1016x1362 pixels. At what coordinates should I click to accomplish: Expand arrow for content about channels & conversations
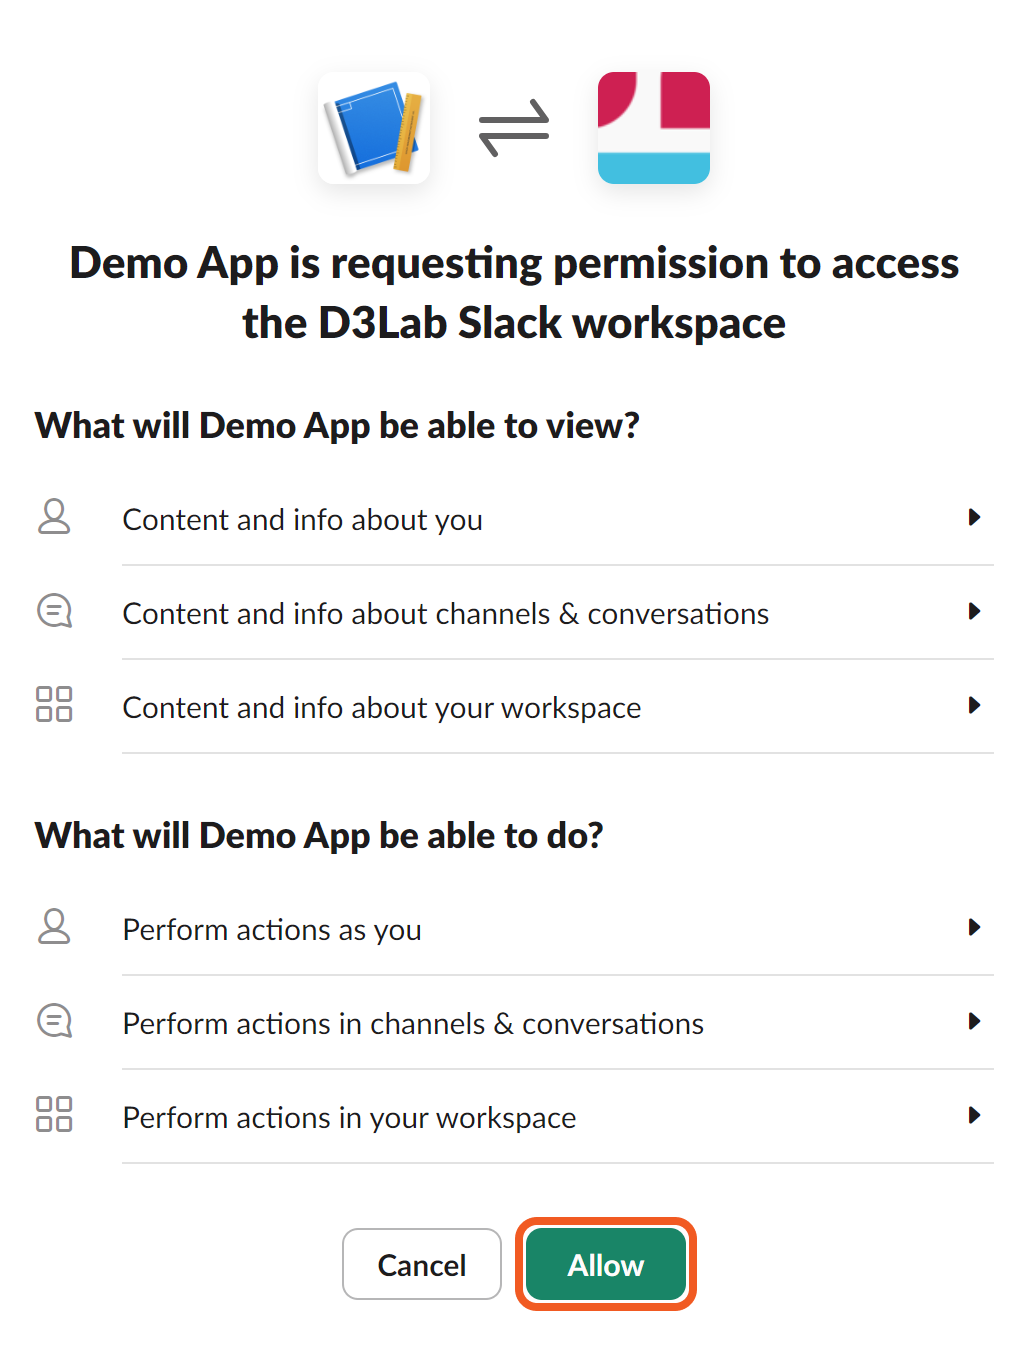(x=974, y=611)
